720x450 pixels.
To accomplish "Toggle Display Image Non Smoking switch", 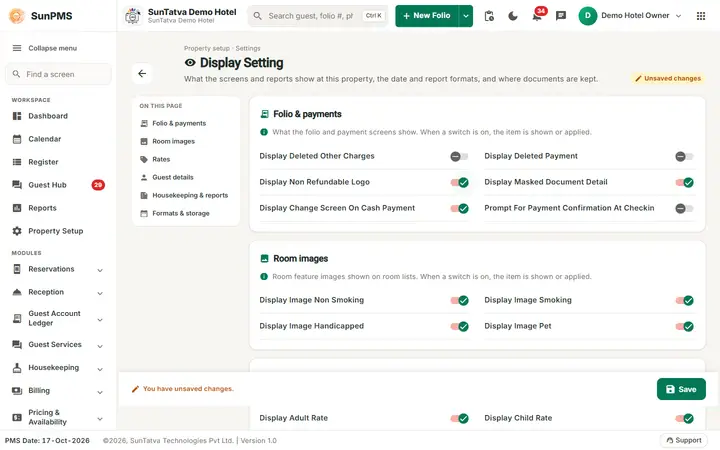I will click(x=459, y=300).
